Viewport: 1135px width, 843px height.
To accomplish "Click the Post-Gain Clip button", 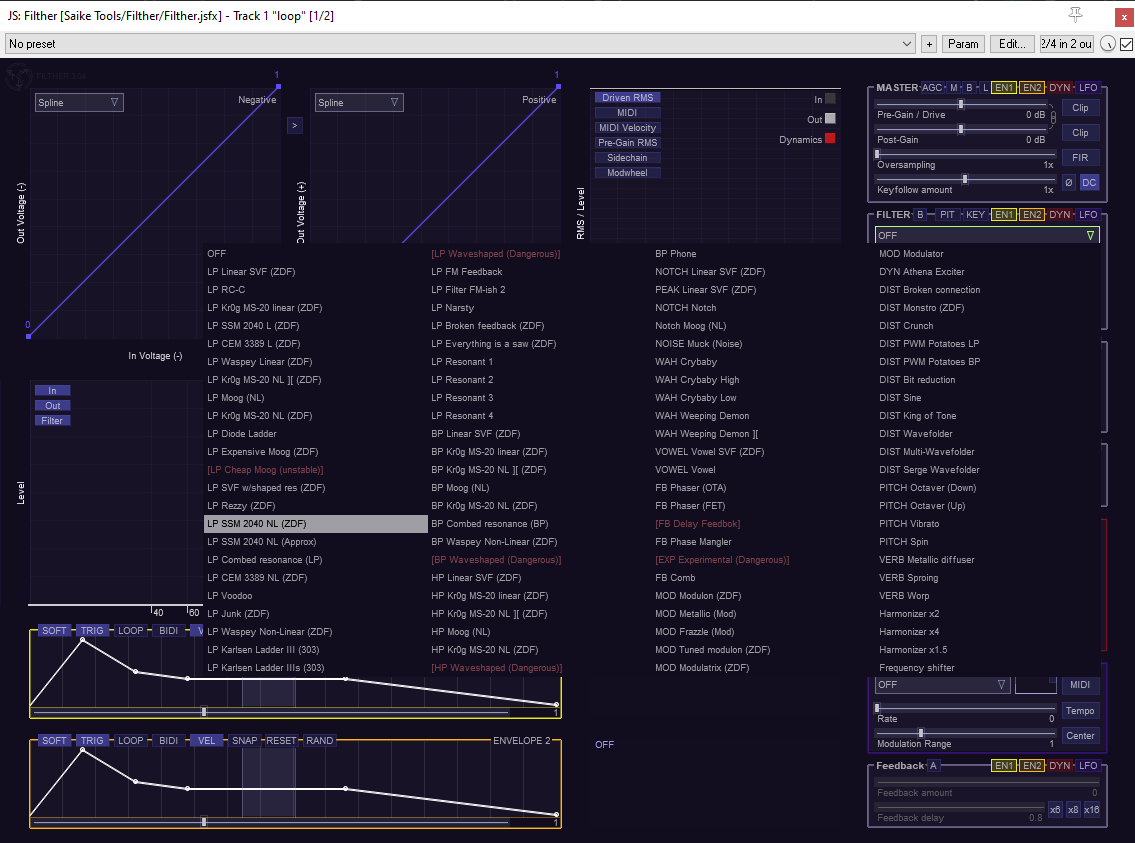I will [x=1080, y=133].
